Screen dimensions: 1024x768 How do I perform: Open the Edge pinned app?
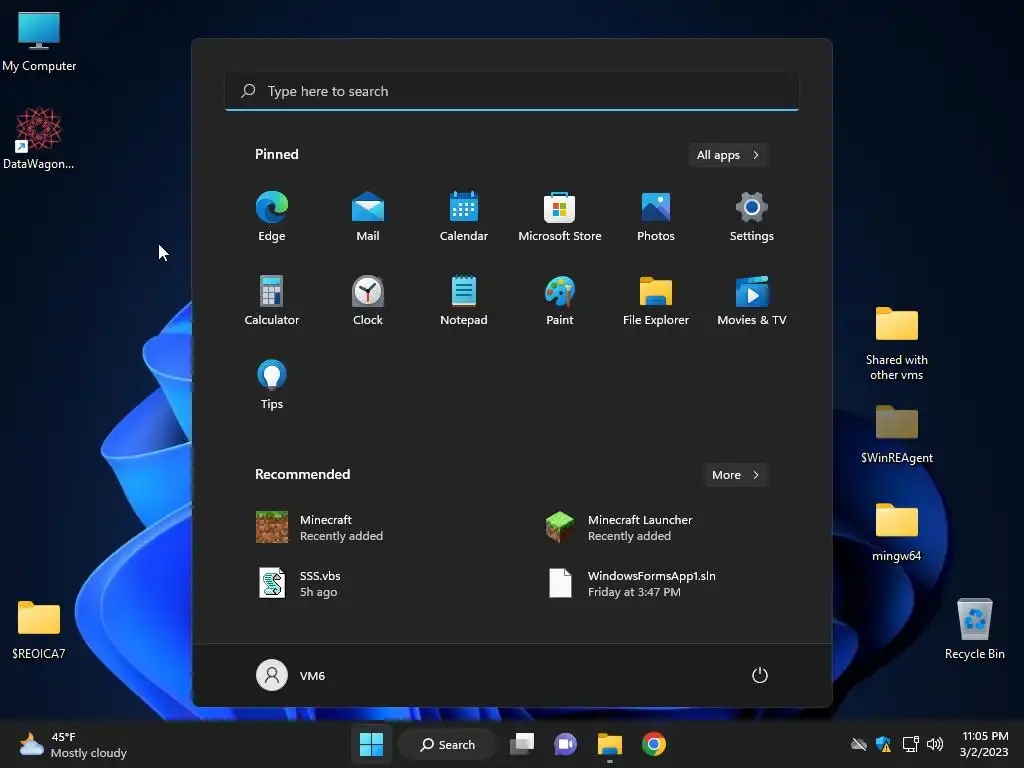(x=272, y=217)
